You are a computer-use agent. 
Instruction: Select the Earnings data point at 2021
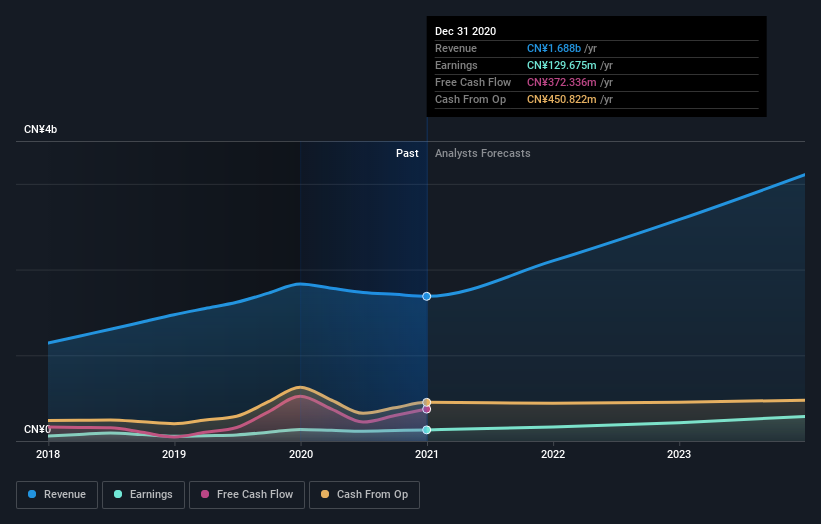pyautogui.click(x=427, y=430)
